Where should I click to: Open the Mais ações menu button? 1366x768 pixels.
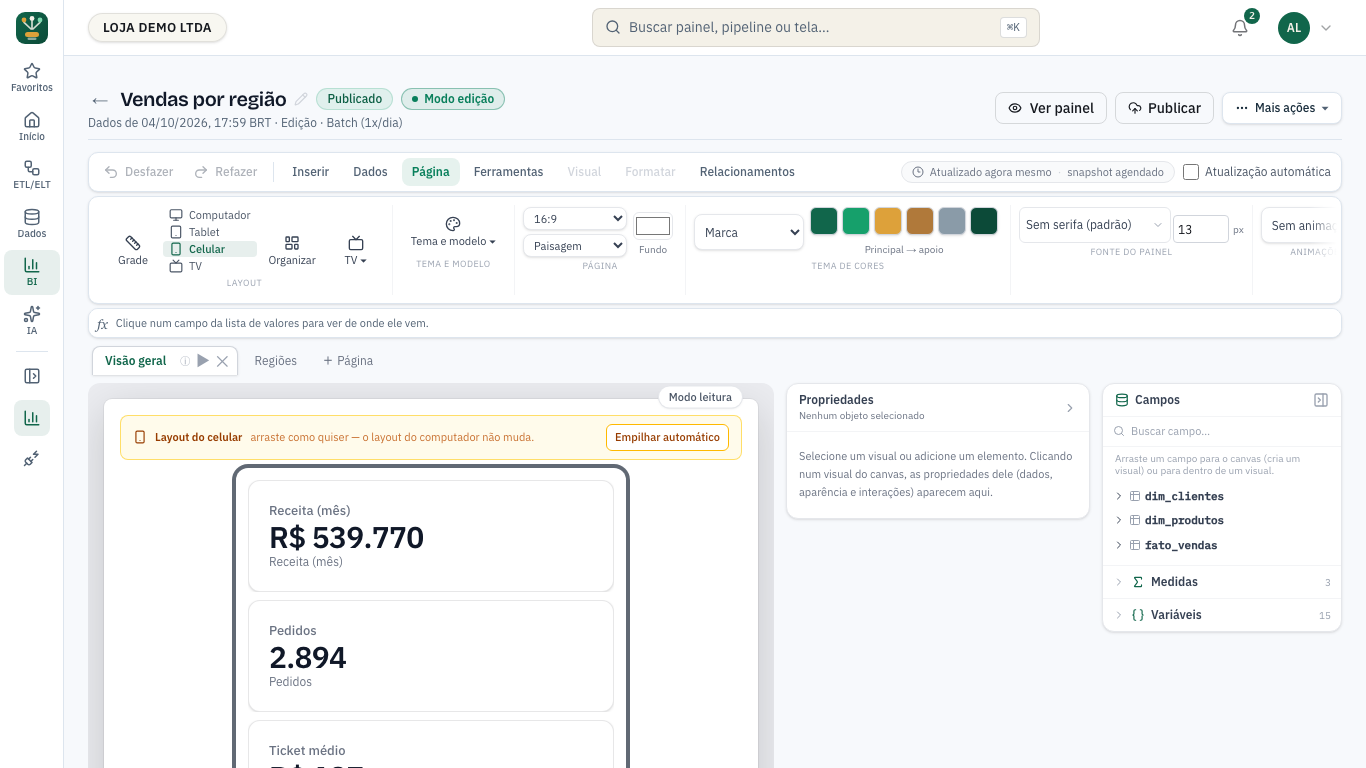pyautogui.click(x=1282, y=108)
